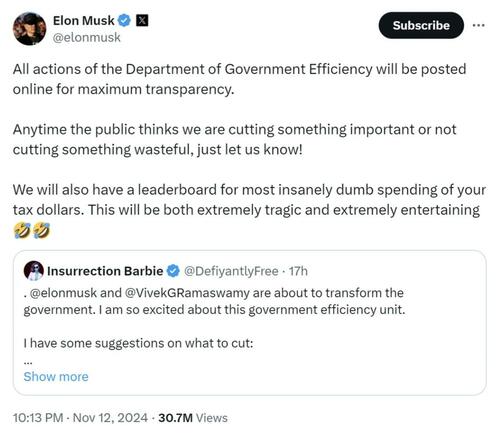Click the first rolling-laughing emoji
The width and height of the screenshot is (500, 435).
(x=22, y=231)
